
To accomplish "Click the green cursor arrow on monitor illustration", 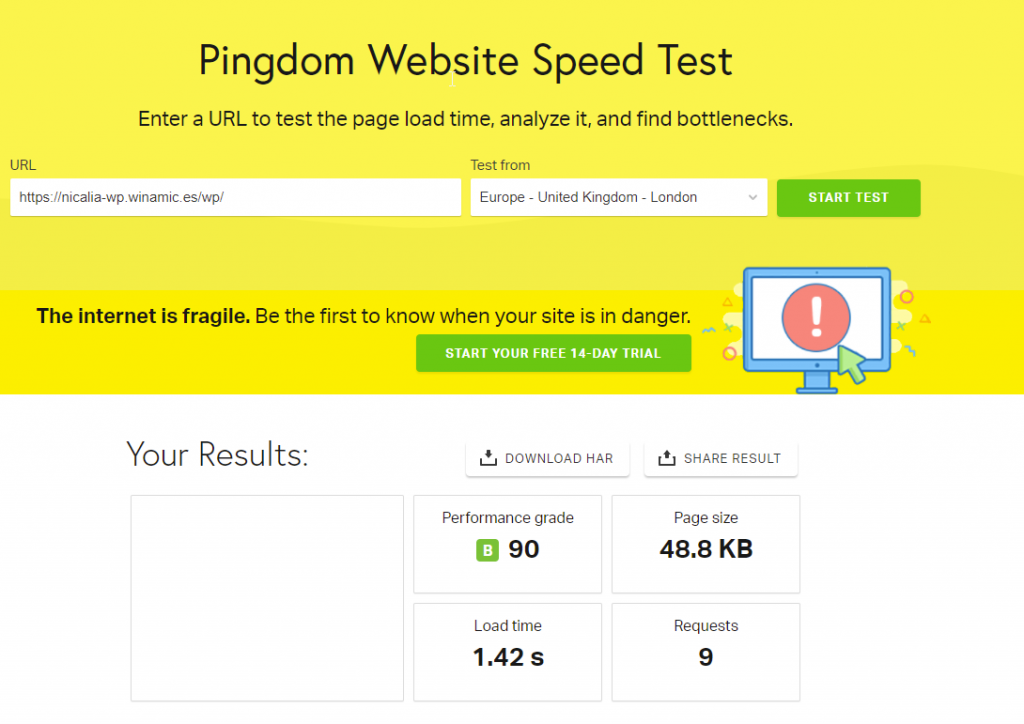I will [852, 364].
